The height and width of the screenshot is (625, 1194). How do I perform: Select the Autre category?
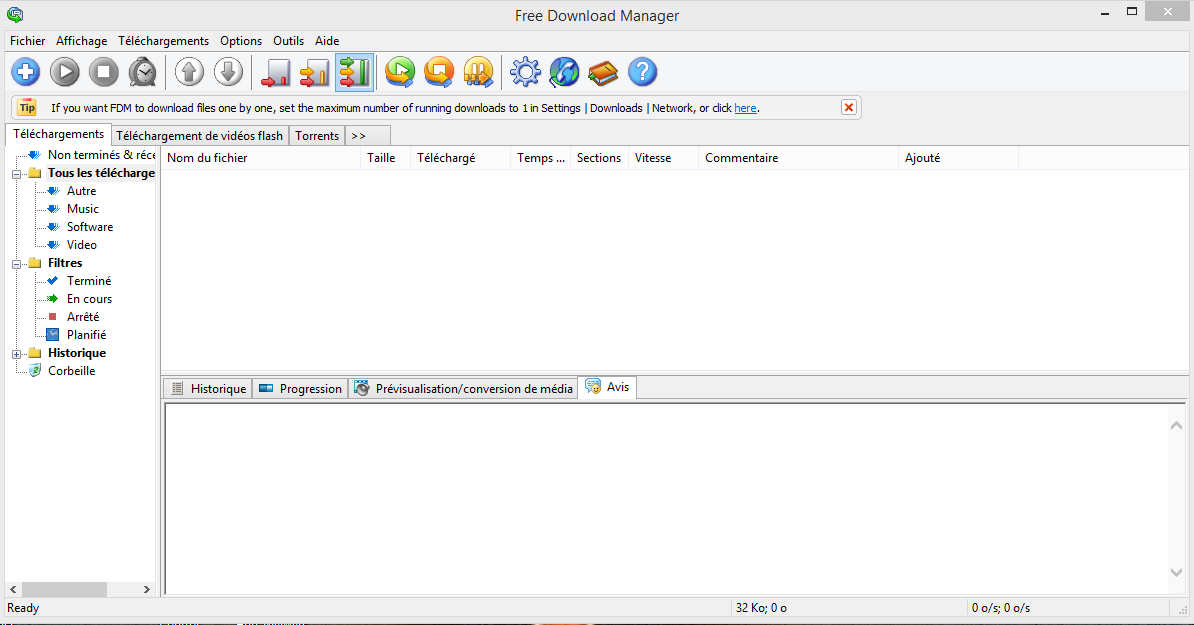click(81, 191)
